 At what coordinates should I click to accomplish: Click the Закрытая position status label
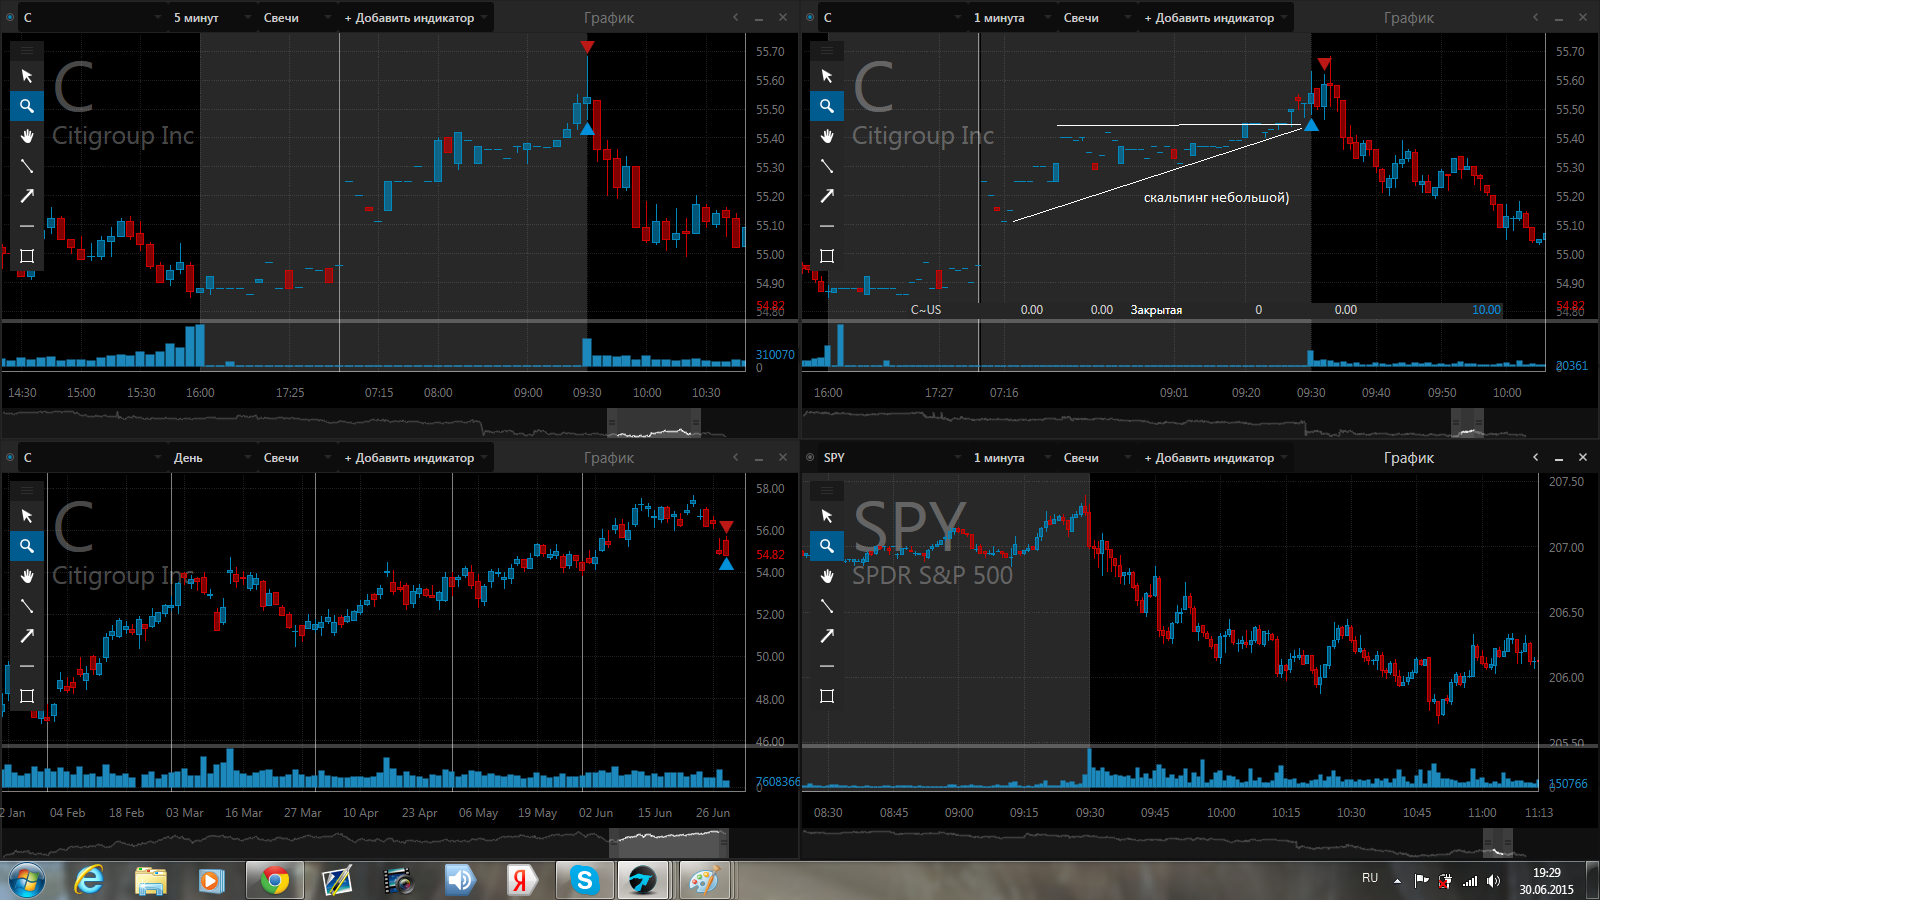click(1156, 310)
